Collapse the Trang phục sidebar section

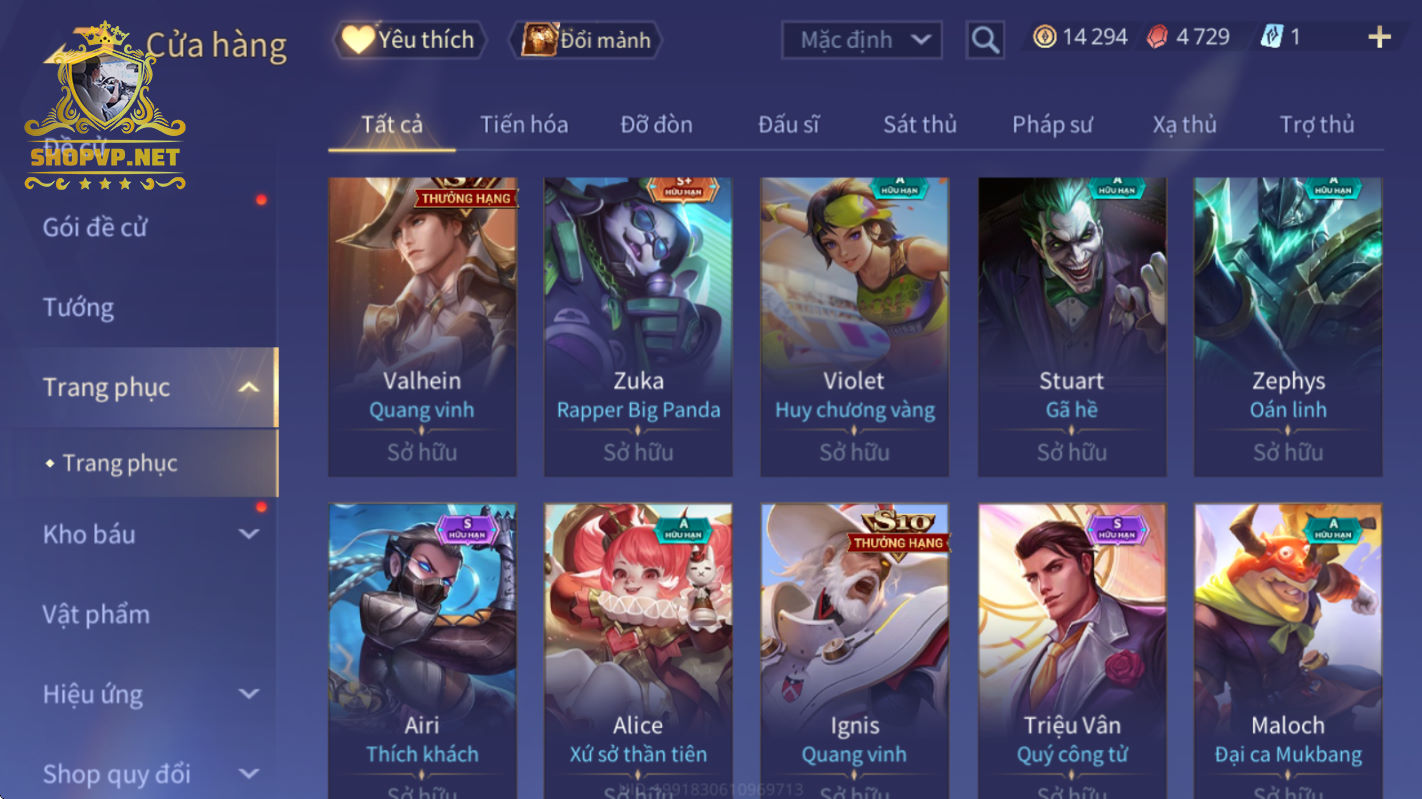[250, 387]
